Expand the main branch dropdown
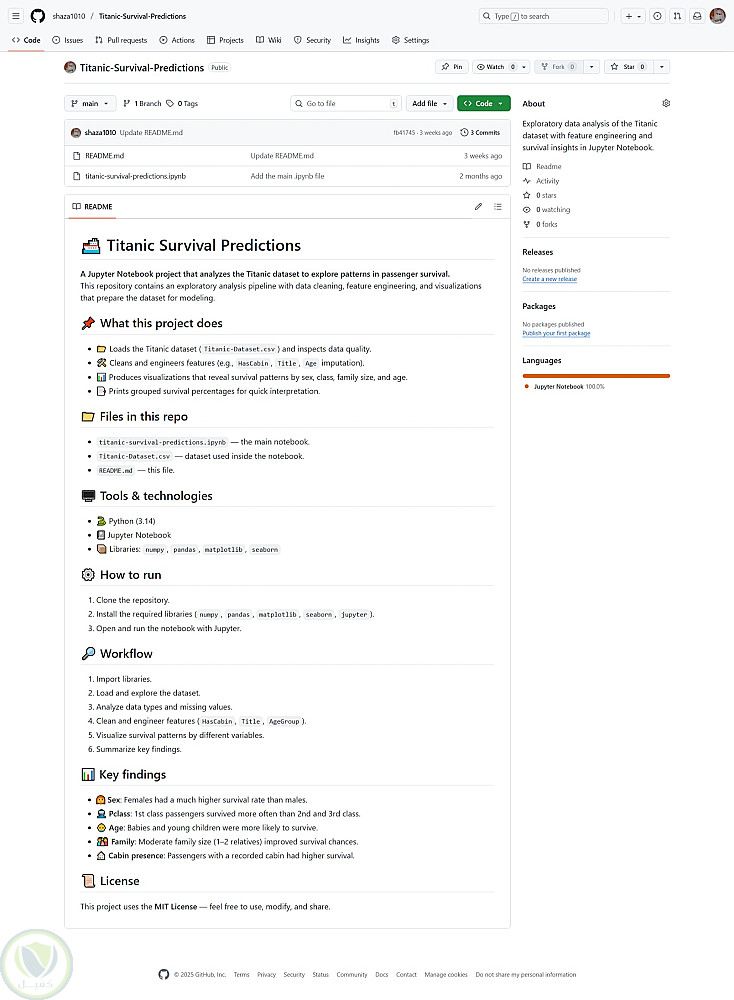 tap(90, 103)
